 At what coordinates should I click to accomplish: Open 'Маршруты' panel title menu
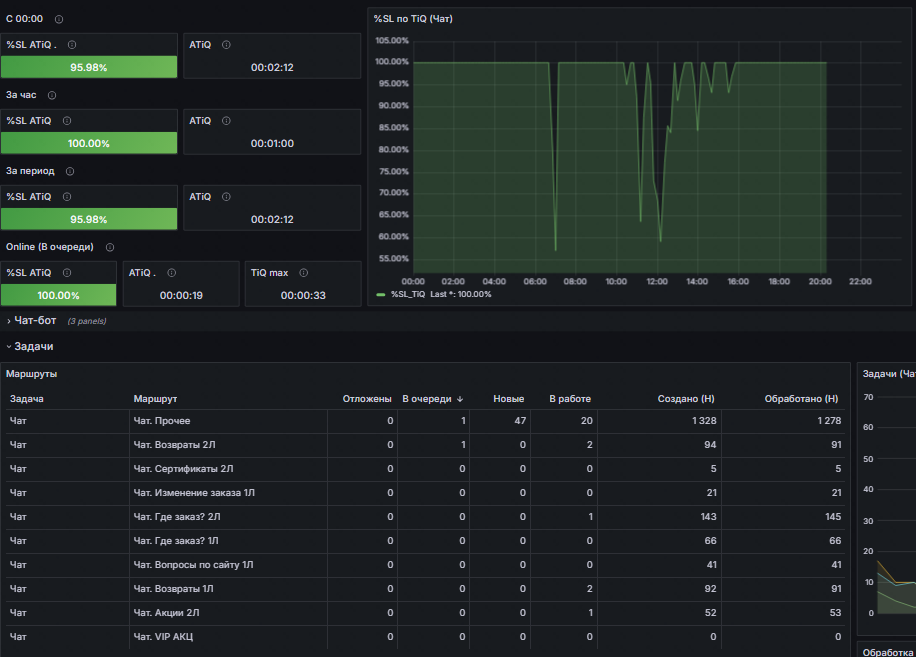pyautogui.click(x=32, y=374)
